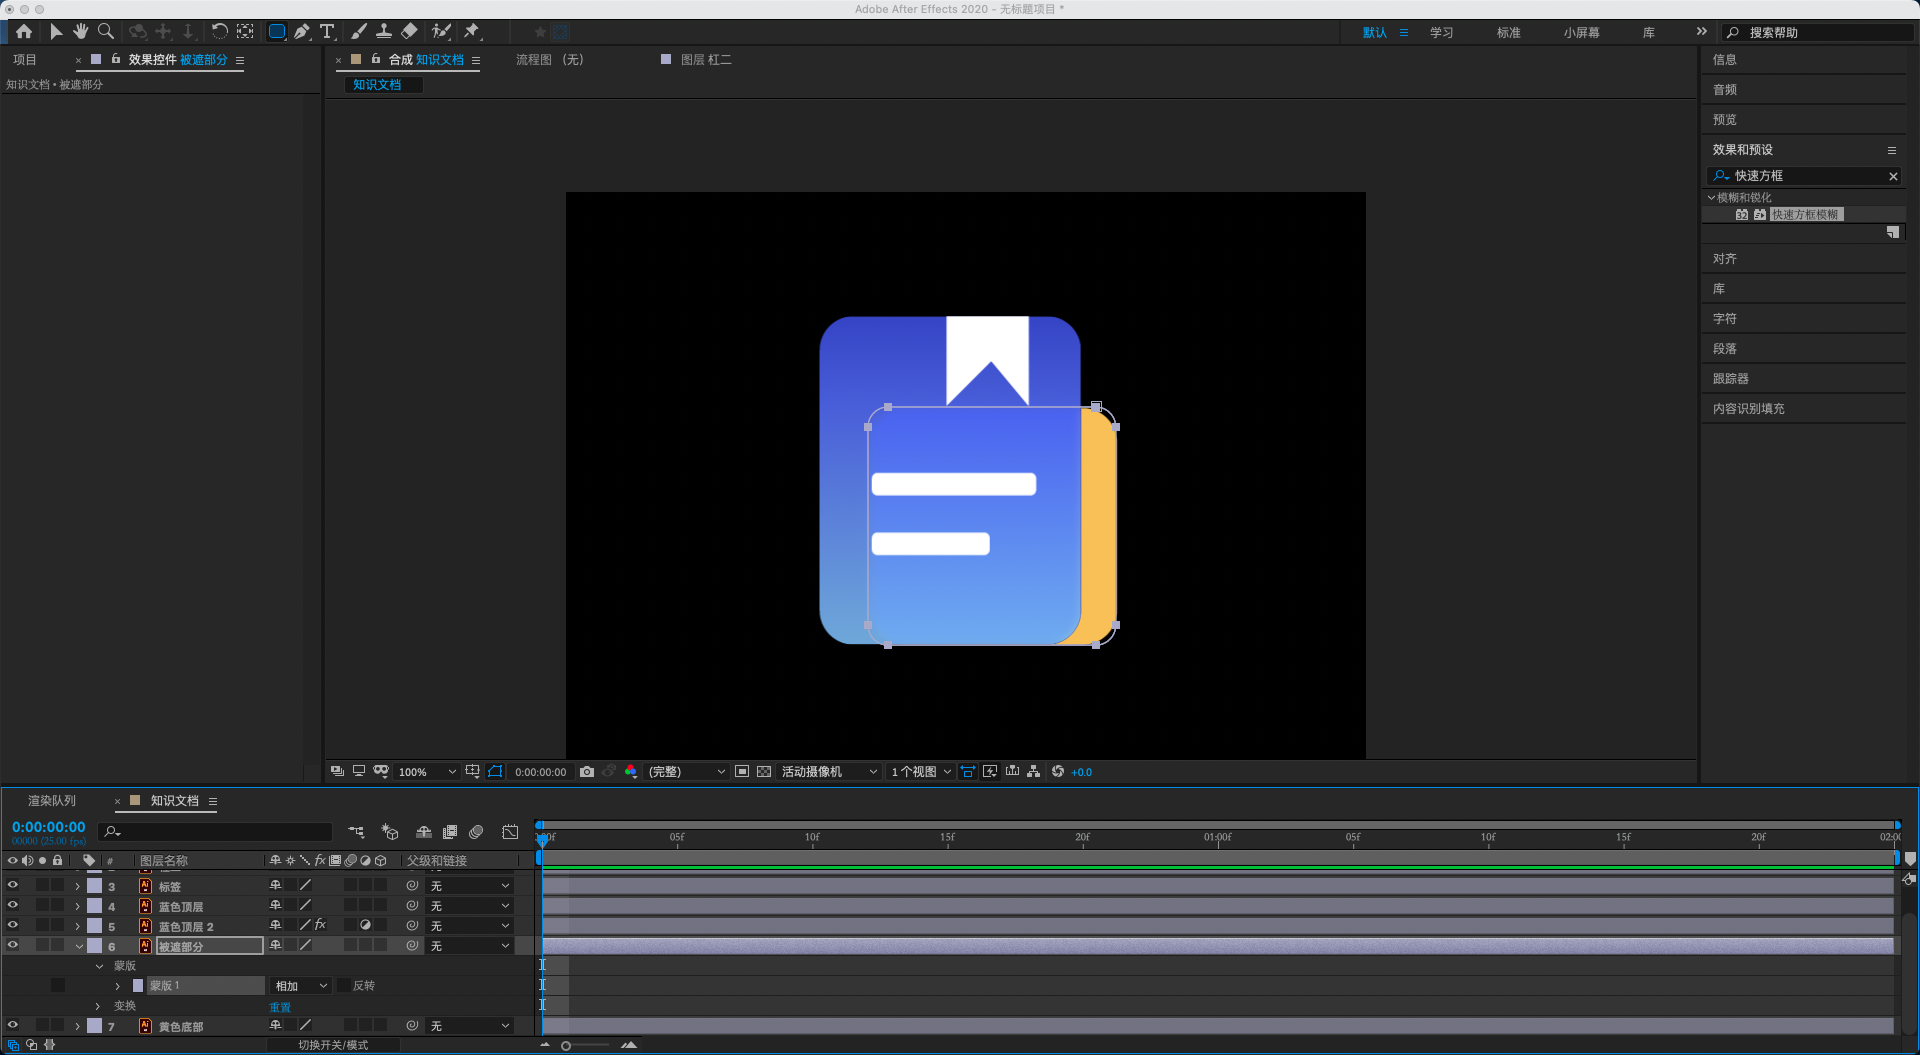Toggle the transparency grid icon

(x=764, y=772)
